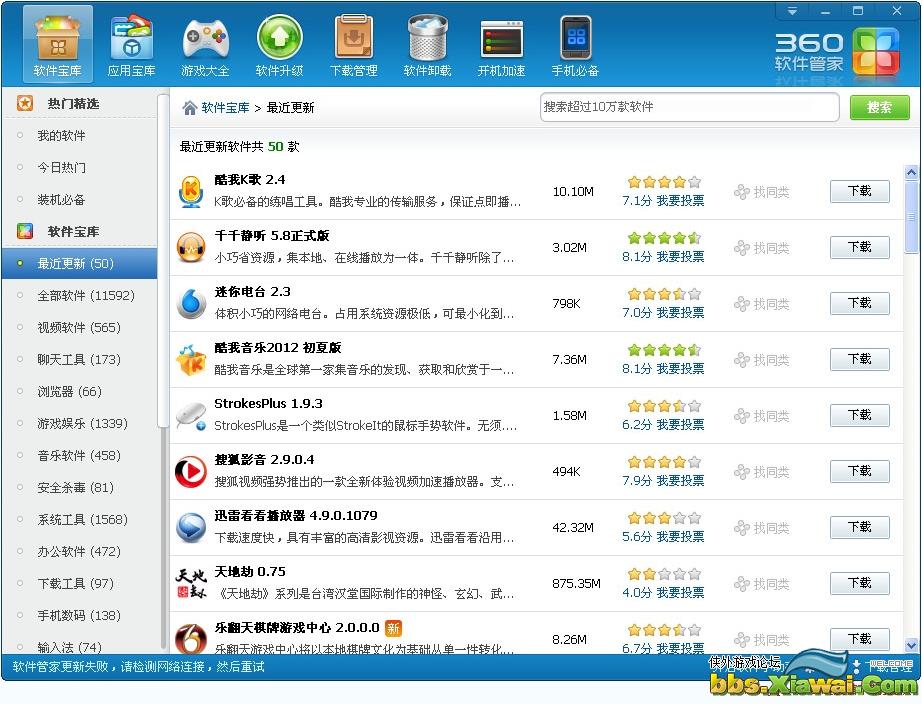Viewport: 922px width, 704px height.
Task: Download 千千静听 5.8正式版
Action: coord(860,247)
